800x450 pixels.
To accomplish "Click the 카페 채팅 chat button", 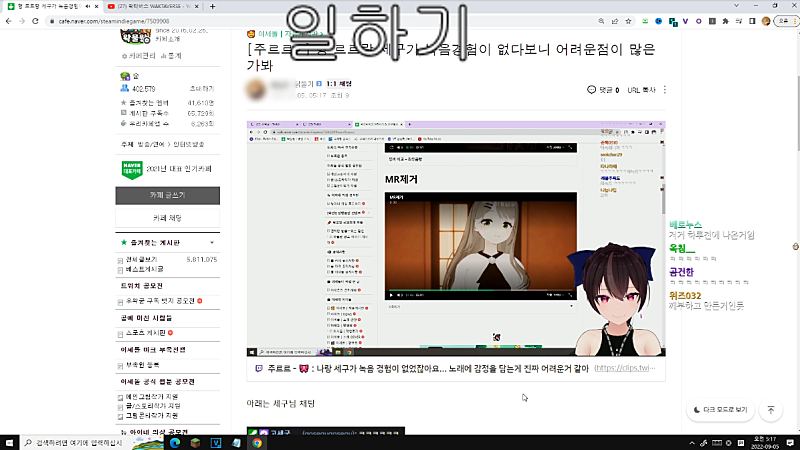I will (167, 218).
